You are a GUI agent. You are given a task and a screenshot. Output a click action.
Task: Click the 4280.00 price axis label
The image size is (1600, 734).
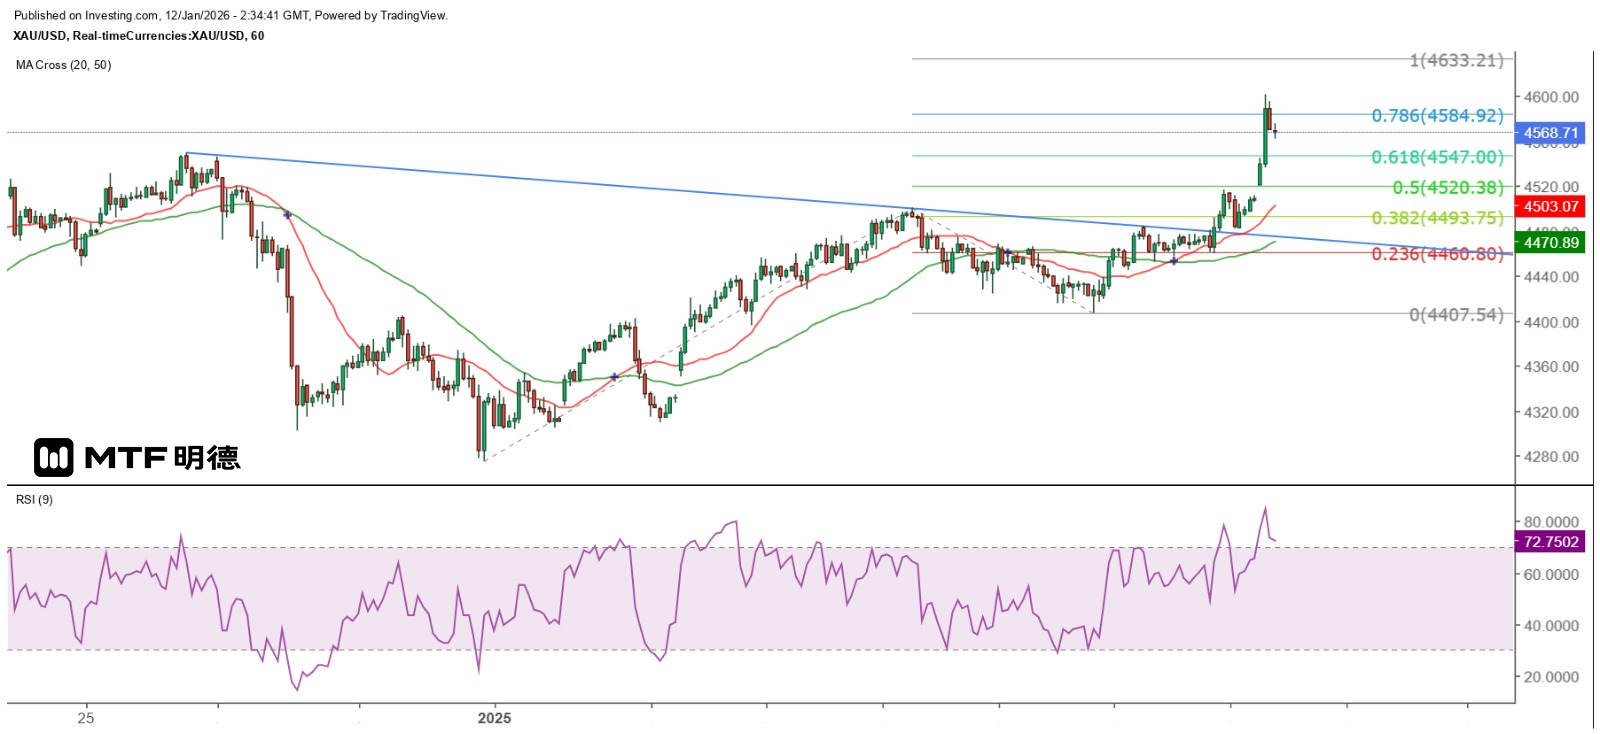tap(1551, 457)
